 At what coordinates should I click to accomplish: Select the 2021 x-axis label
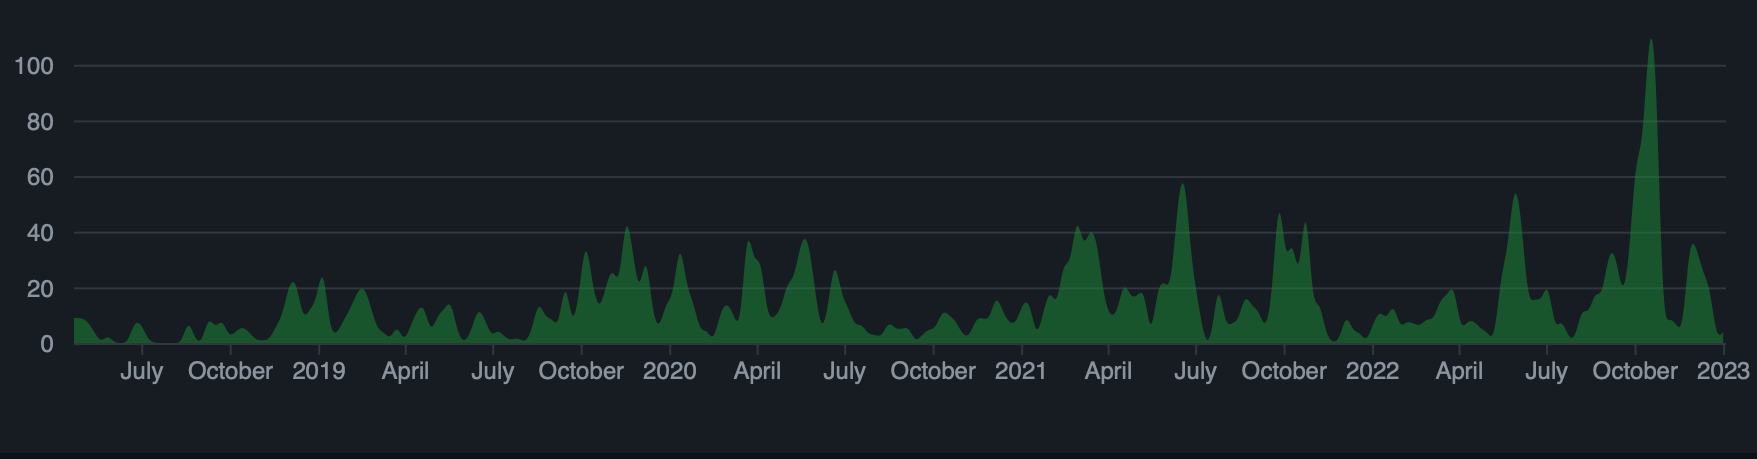[1021, 371]
